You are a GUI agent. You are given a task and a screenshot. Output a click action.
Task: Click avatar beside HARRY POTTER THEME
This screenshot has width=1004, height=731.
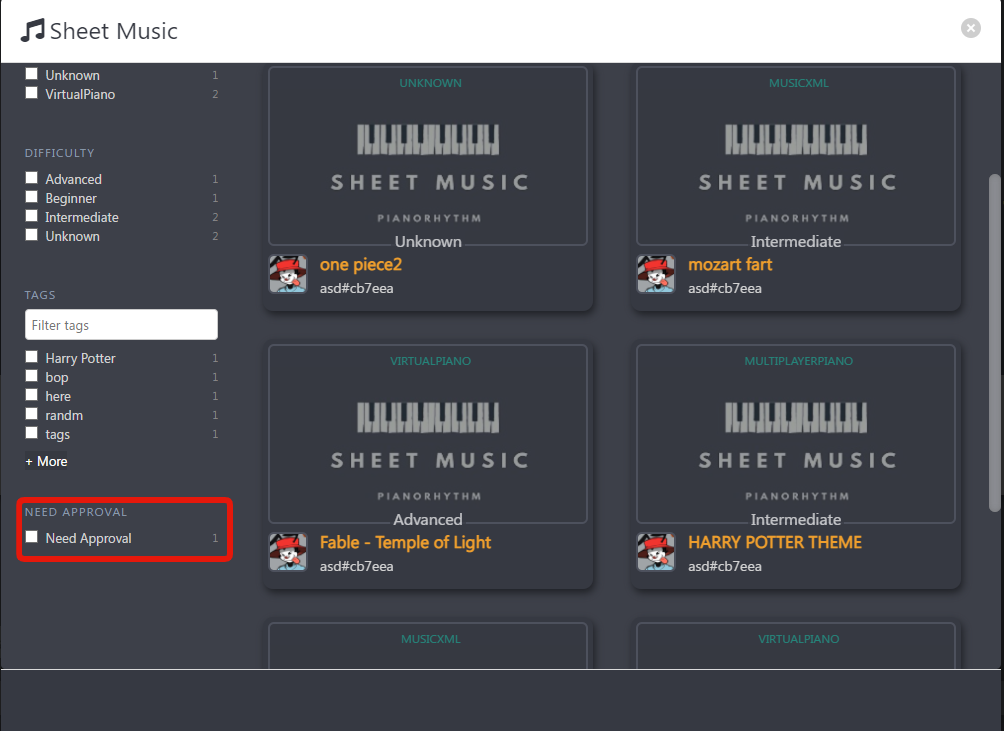(656, 552)
